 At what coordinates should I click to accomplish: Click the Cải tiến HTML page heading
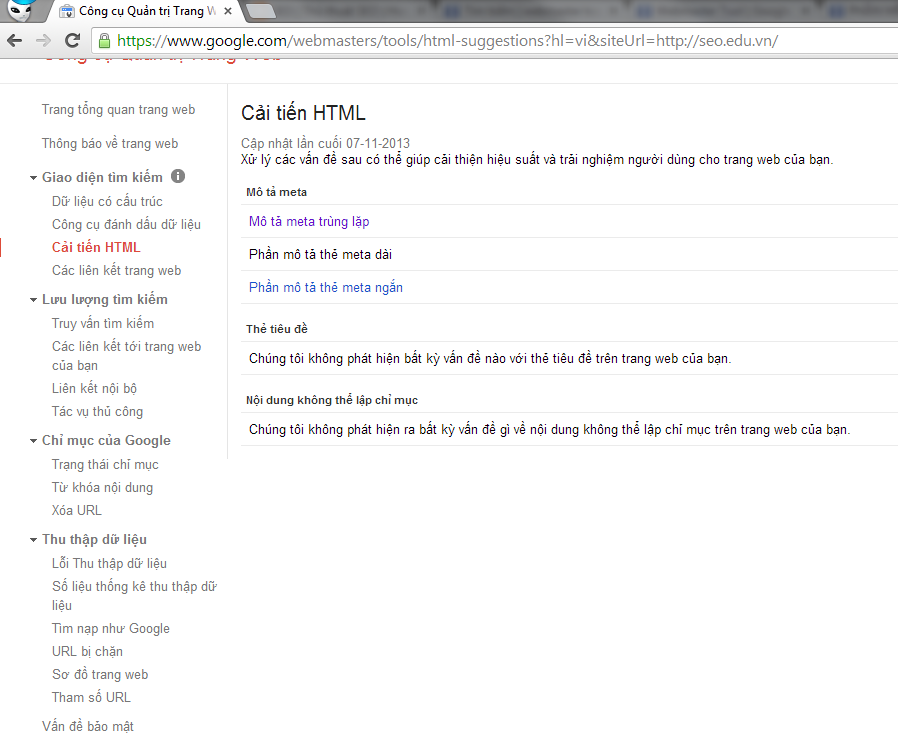303,113
